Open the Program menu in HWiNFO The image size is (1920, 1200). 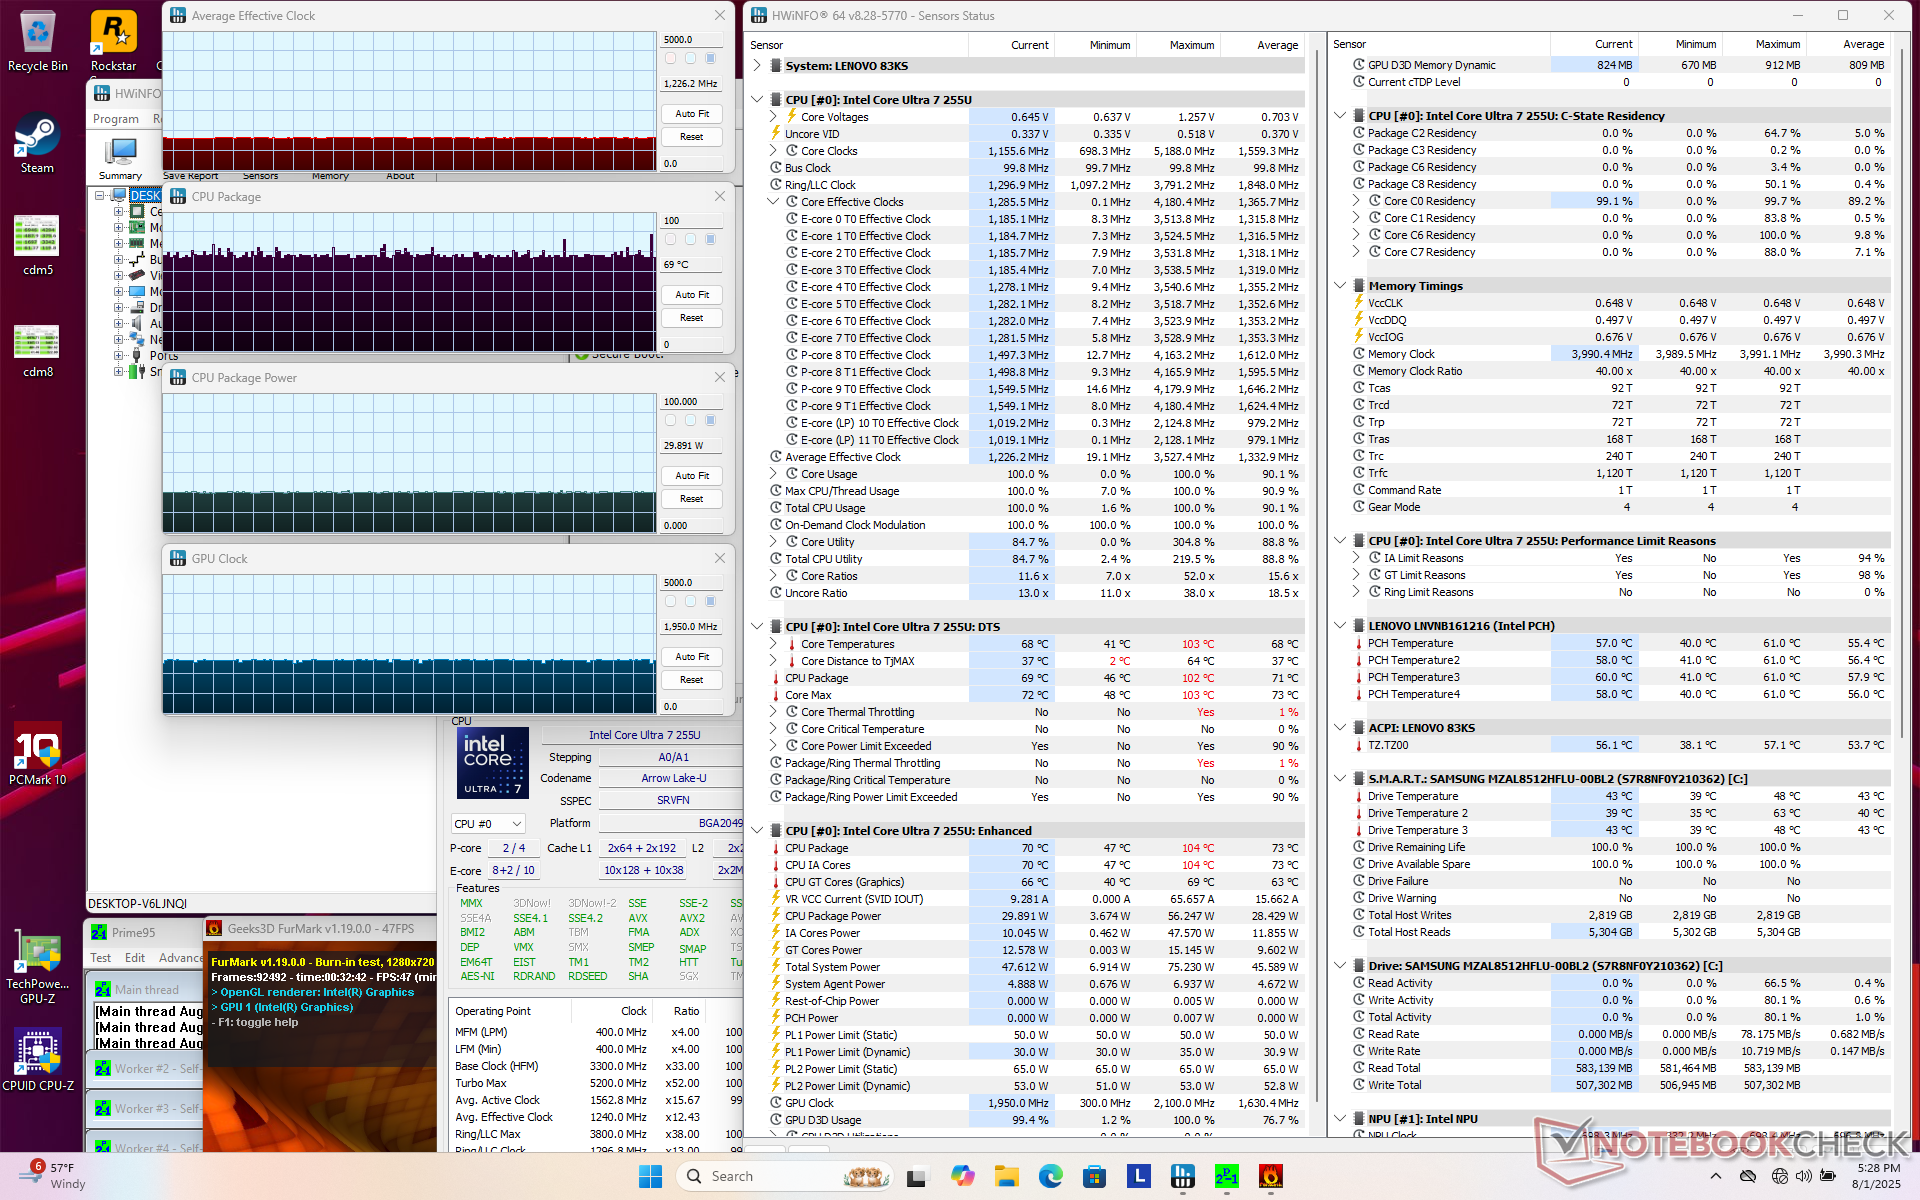(116, 119)
